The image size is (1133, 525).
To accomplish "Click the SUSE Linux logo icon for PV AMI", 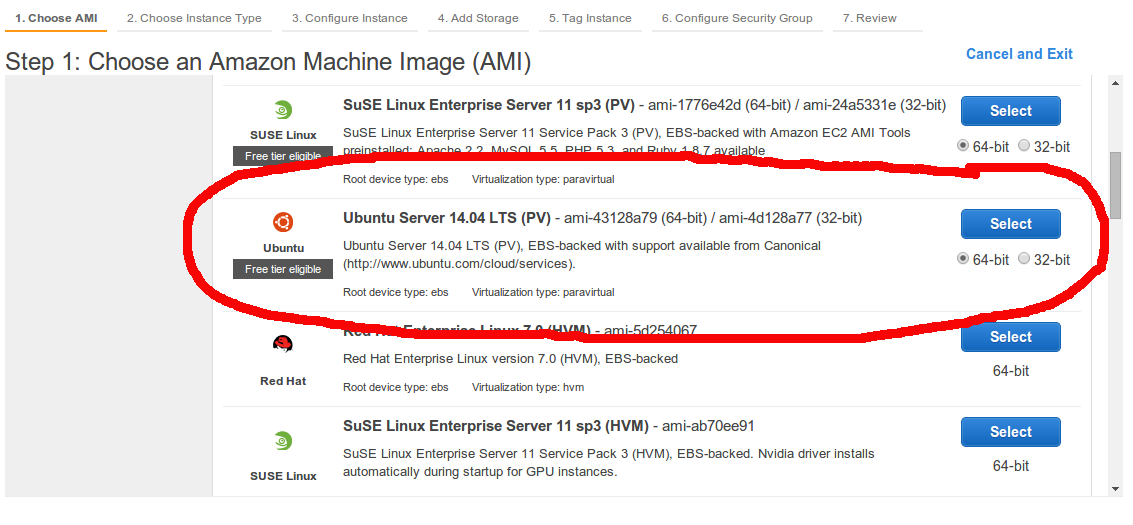I will click(x=283, y=110).
